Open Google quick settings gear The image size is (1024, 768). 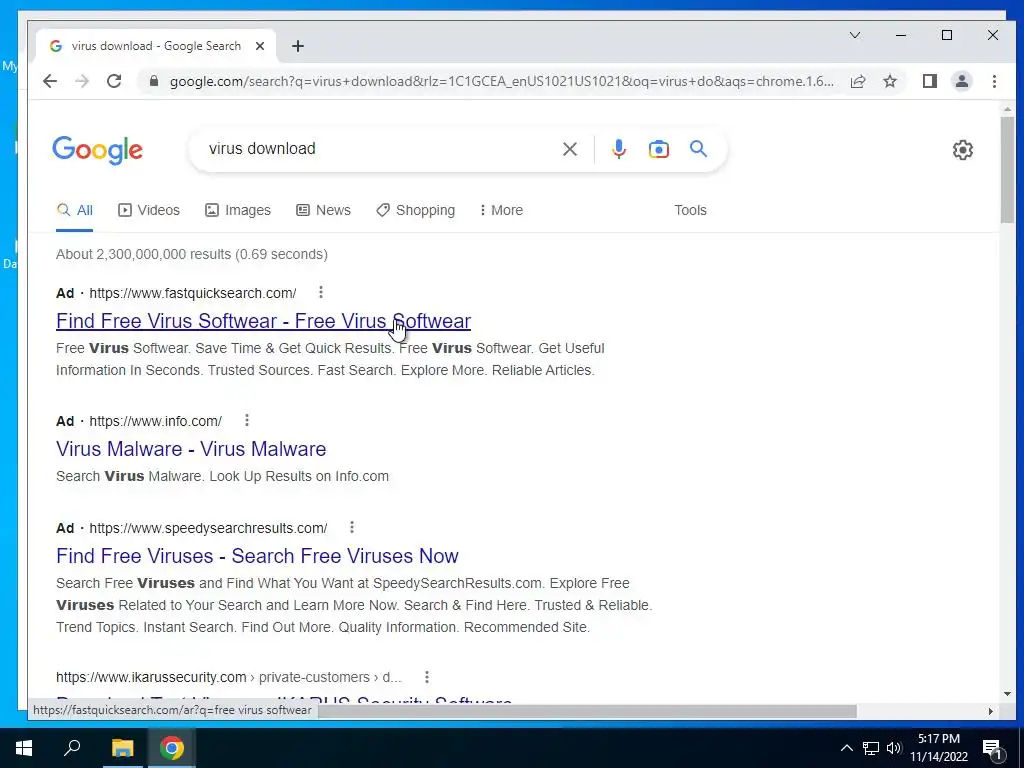point(963,150)
